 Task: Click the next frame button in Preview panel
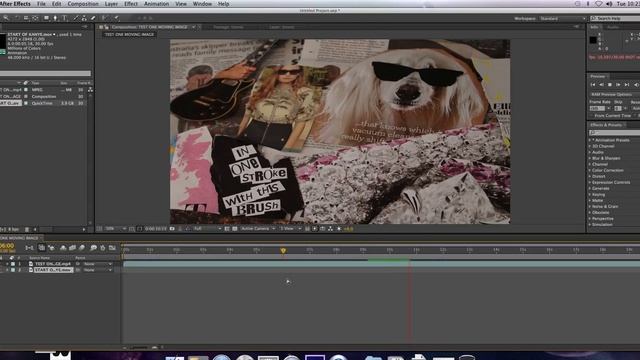click(618, 84)
